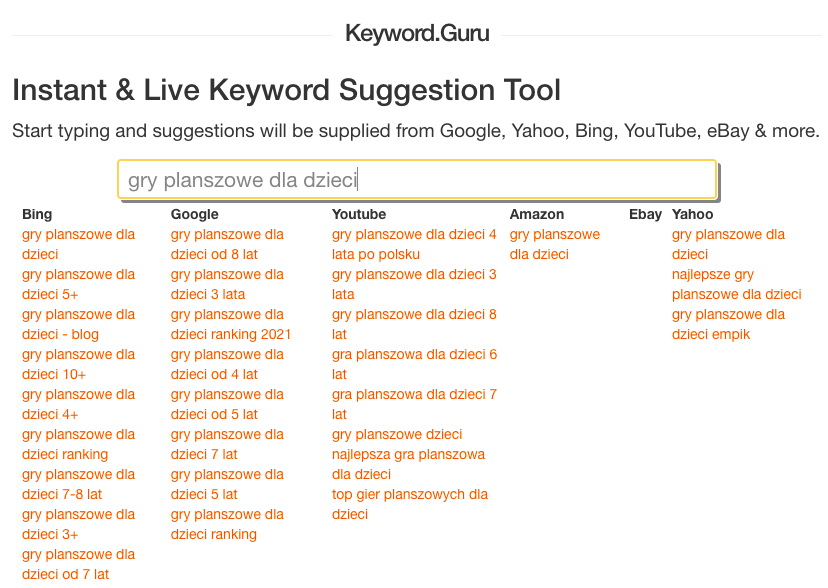The height and width of the screenshot is (588, 828).
Task: Choose Bing suggestion 'gry planszowe dla dzieci 3+'
Action: [x=78, y=524]
